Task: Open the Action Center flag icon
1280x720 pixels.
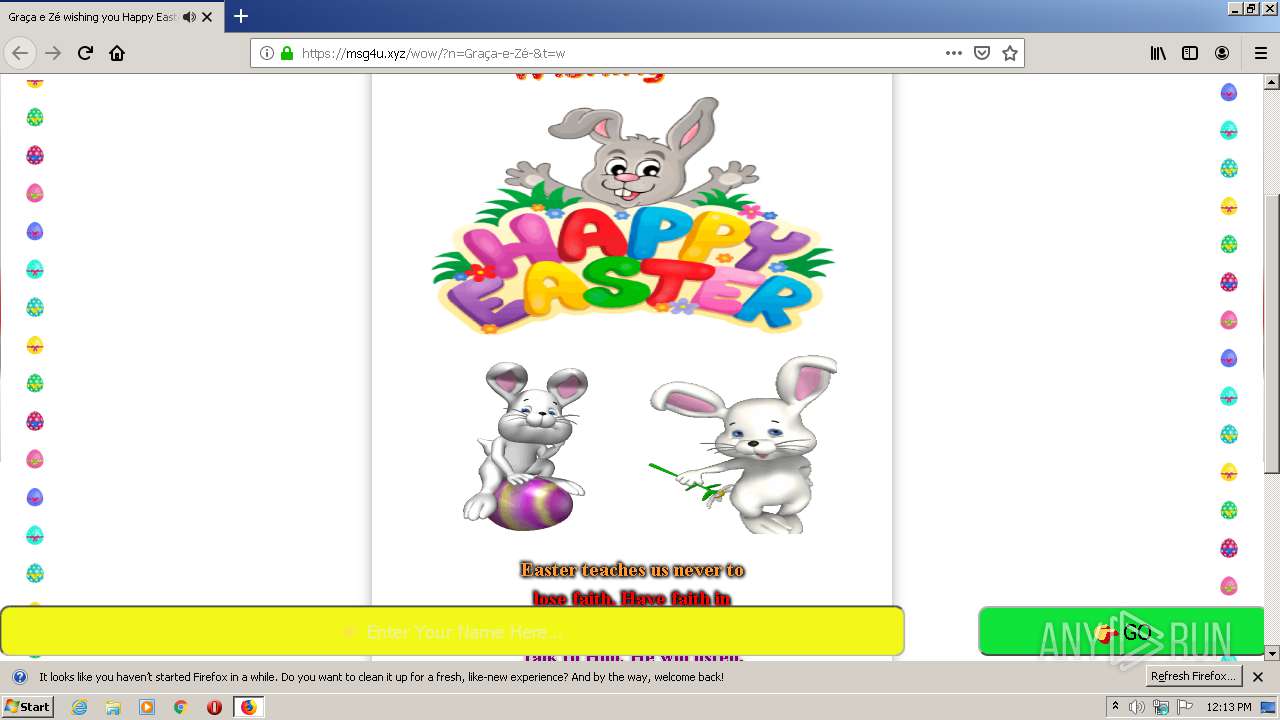Action: [x=1185, y=707]
